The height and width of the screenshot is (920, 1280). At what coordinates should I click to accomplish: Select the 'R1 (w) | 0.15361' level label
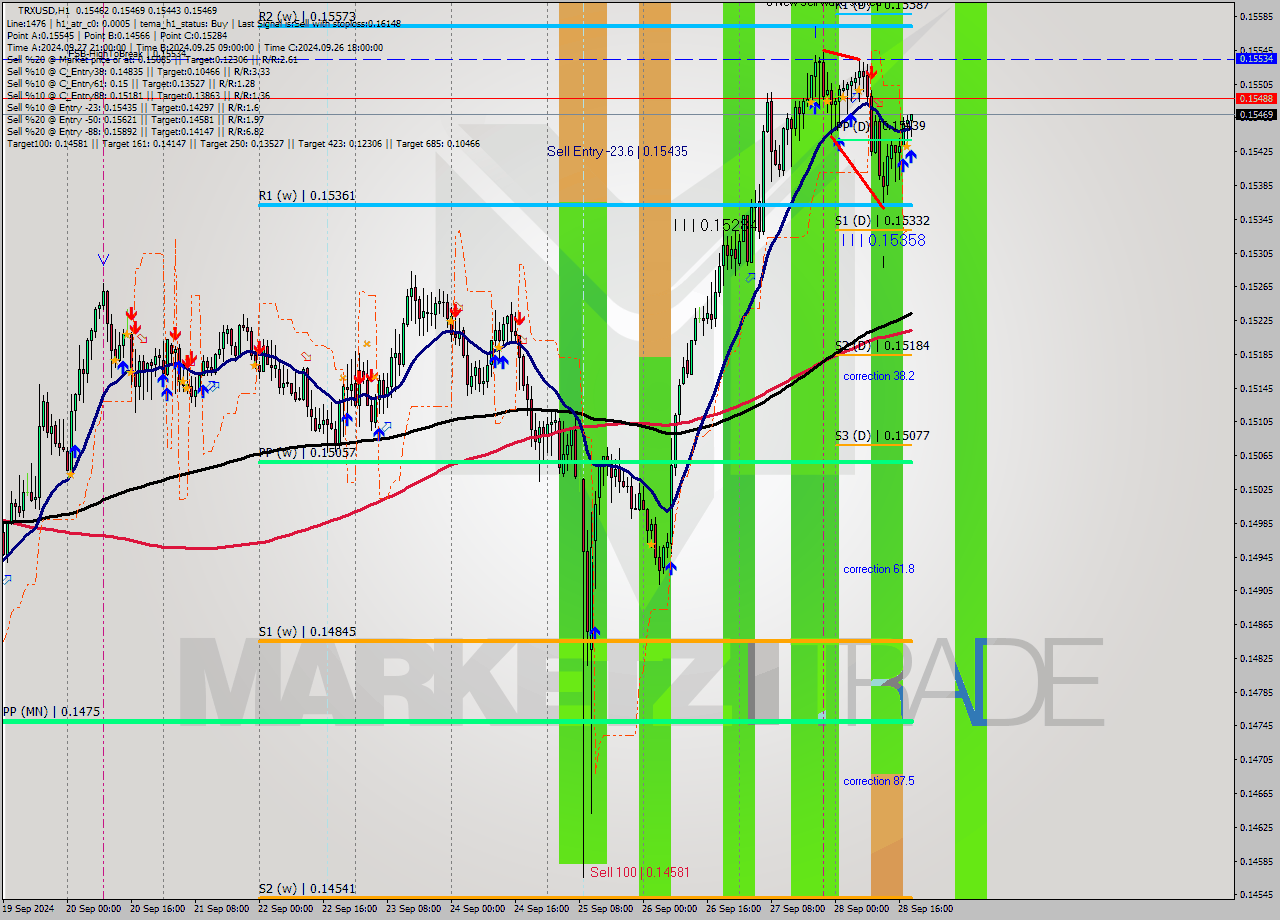(307, 196)
